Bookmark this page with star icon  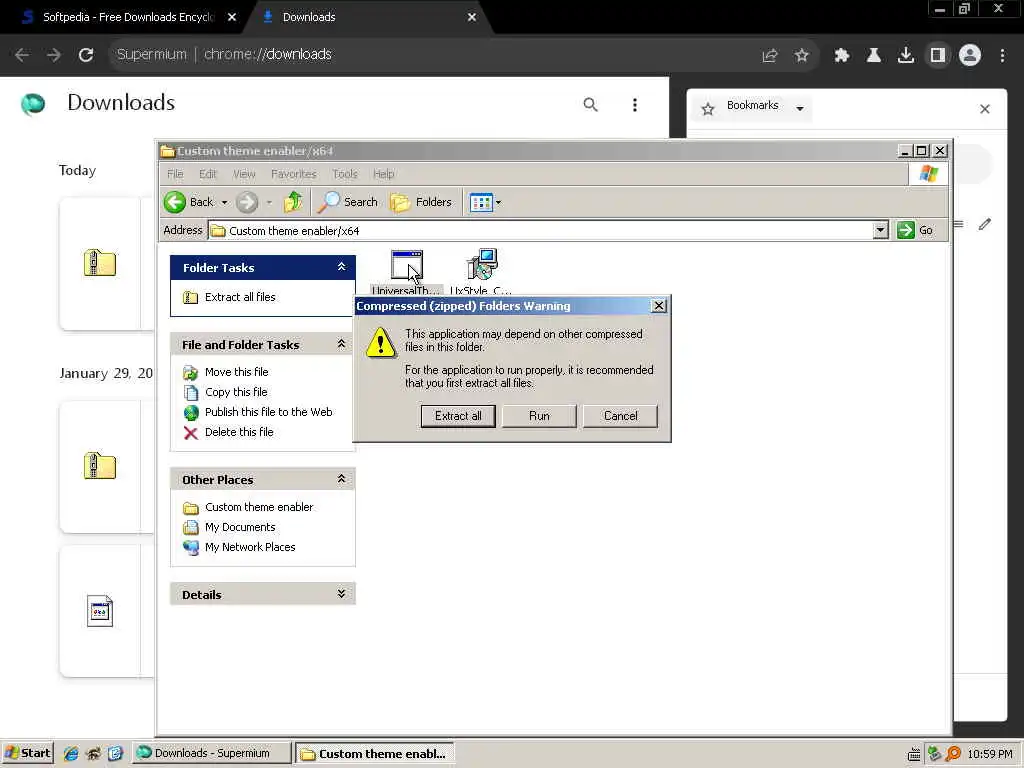[802, 56]
